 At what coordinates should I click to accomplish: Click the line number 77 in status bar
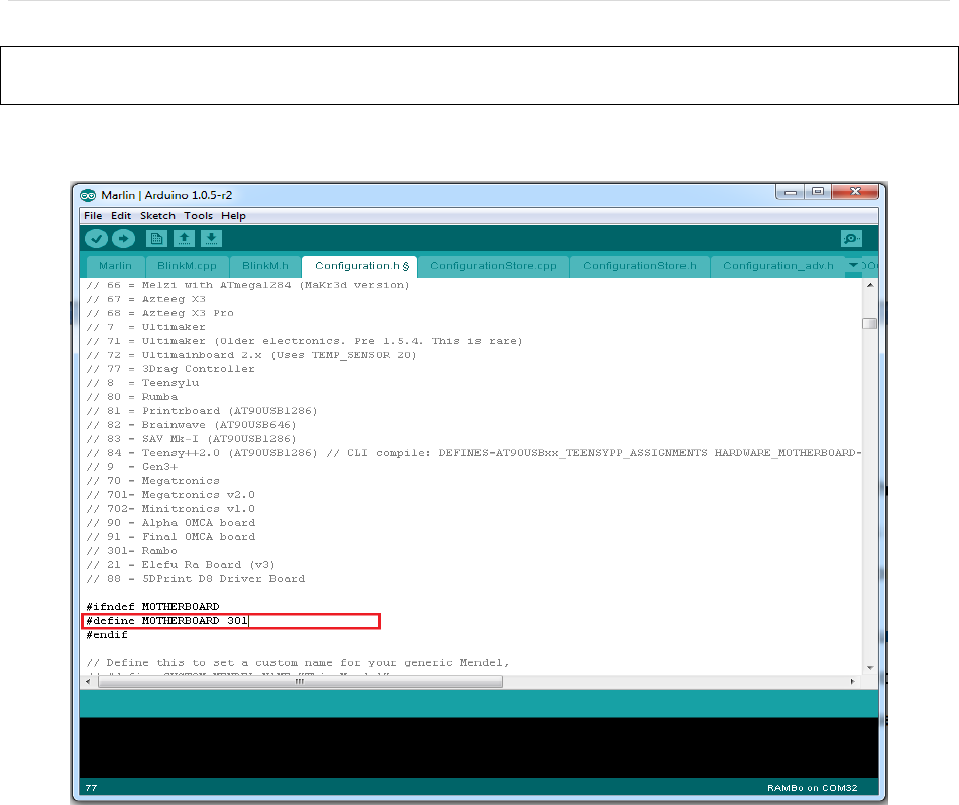[x=91, y=788]
